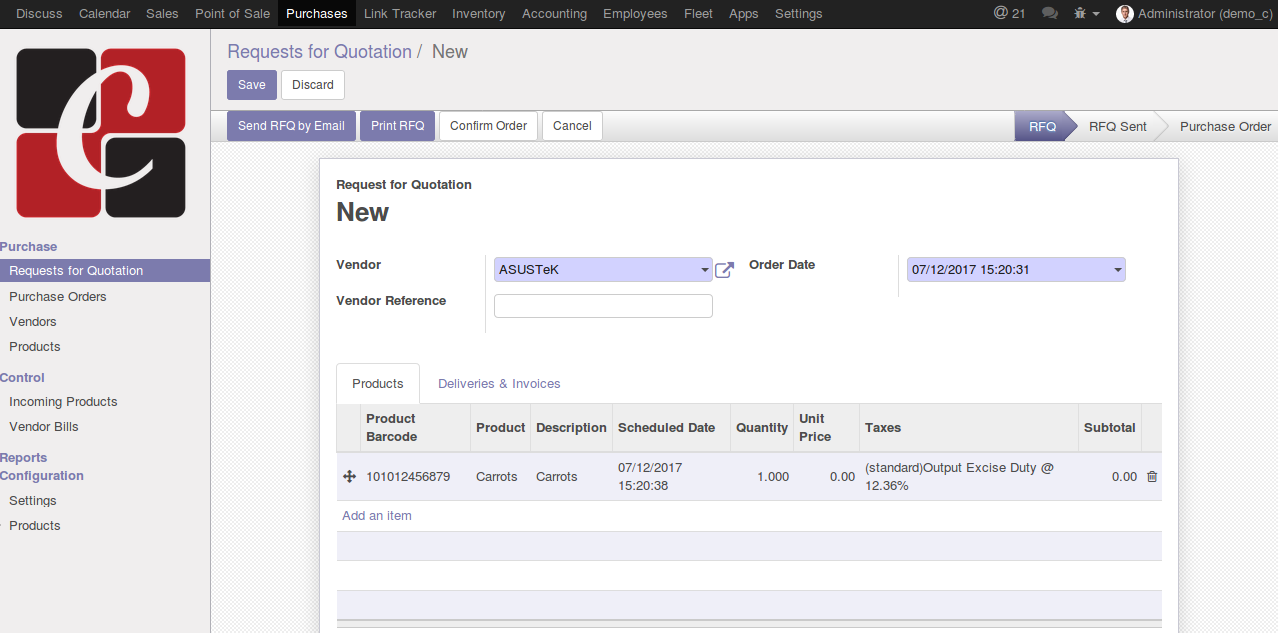Viewport: 1278px width, 633px height.
Task: Click Add an item link
Action: click(x=377, y=516)
